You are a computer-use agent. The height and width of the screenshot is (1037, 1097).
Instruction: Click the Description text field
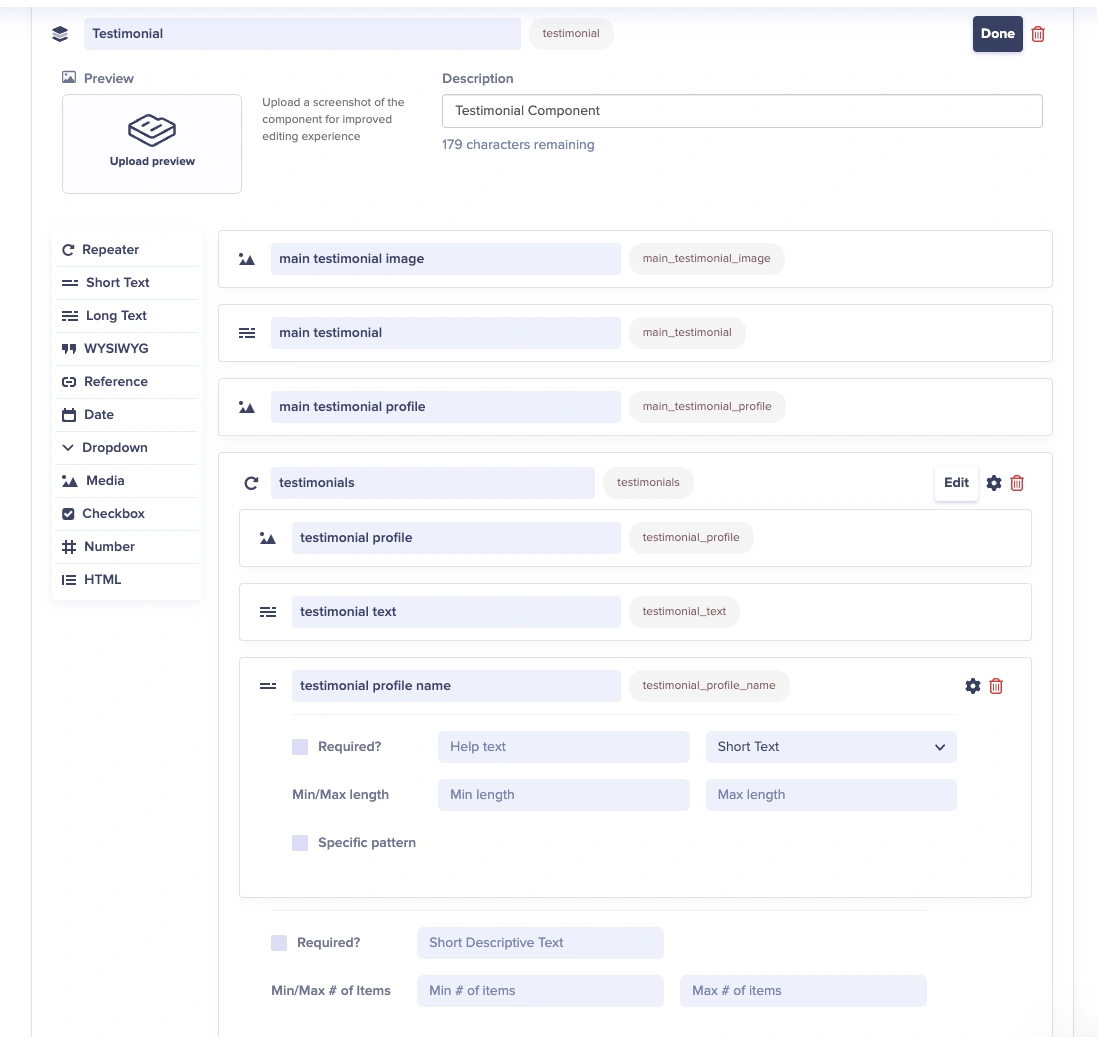[742, 111]
